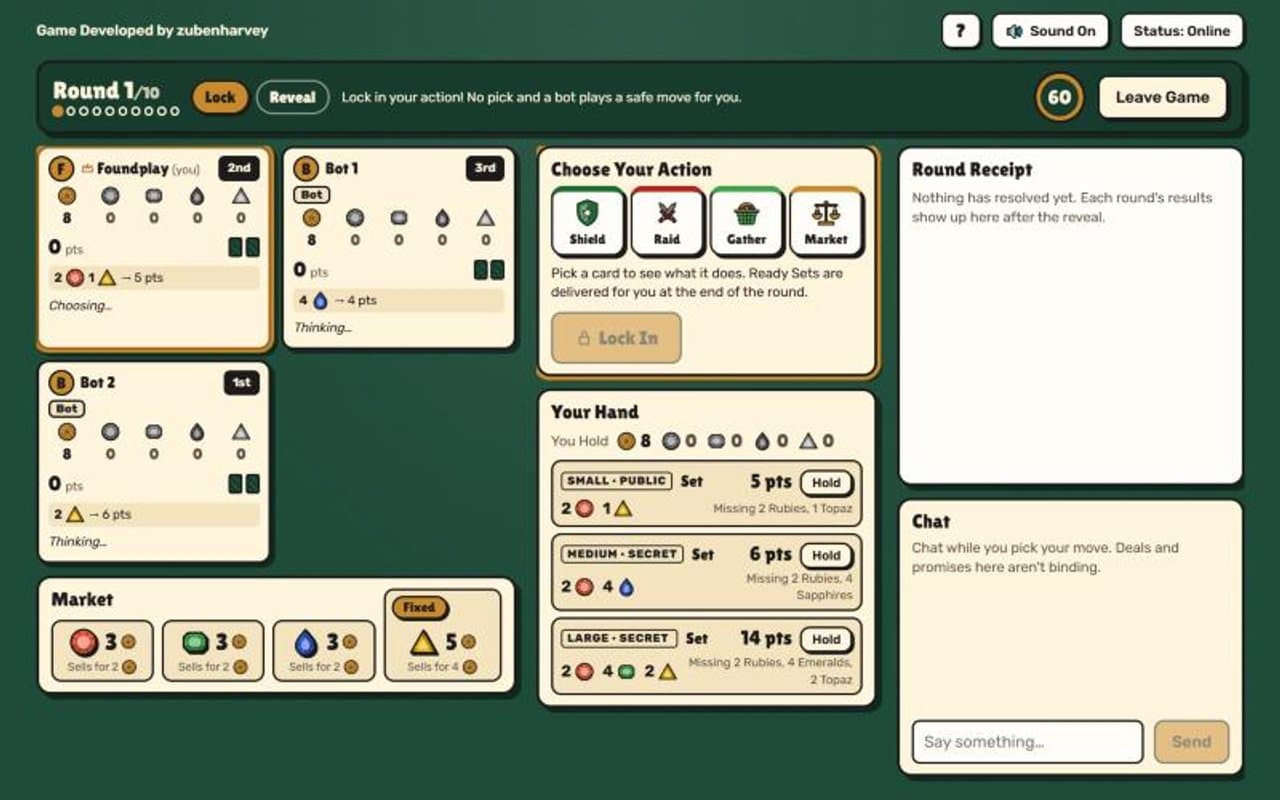Screen dimensions: 1280x800
Task: Select the Ruby market card priced 3
Action: [102, 651]
